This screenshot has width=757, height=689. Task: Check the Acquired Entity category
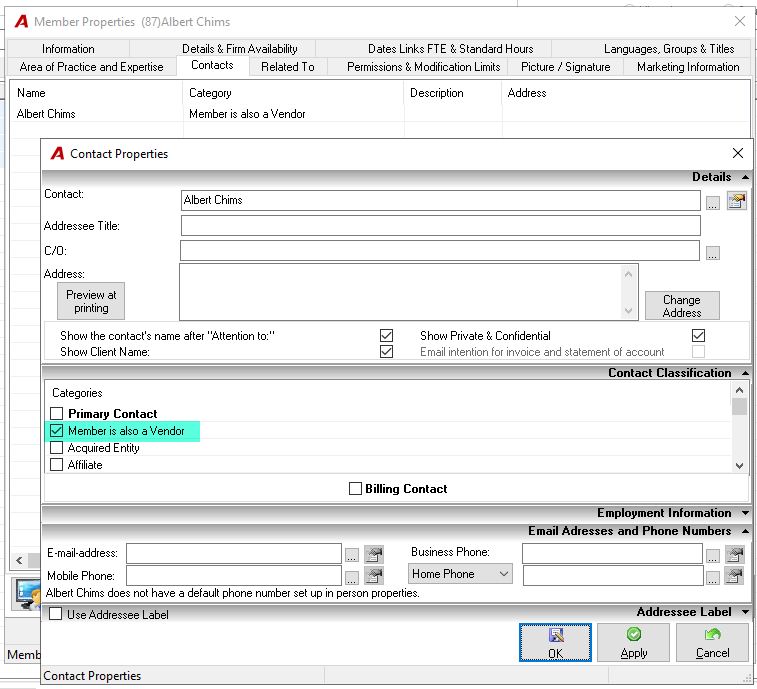pos(56,448)
